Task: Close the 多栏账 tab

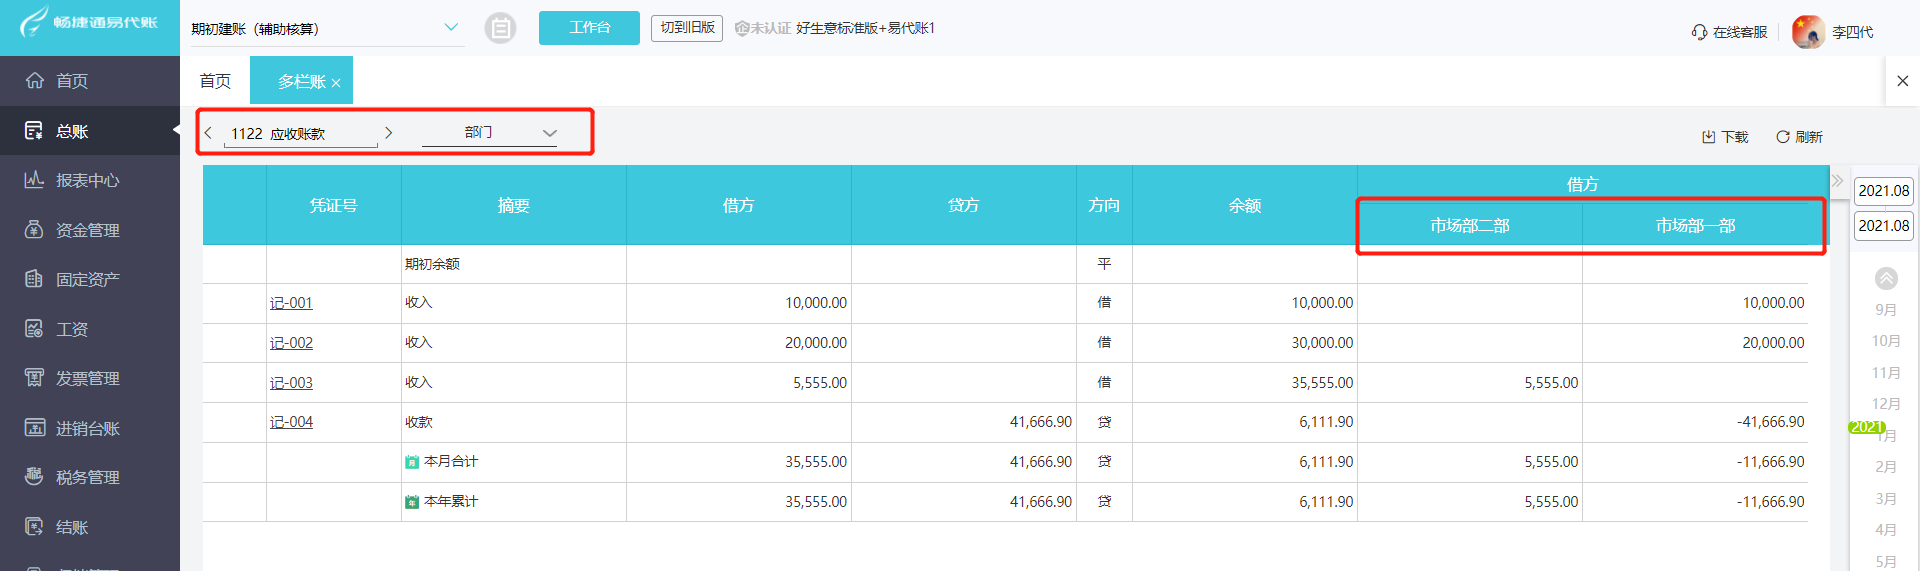Action: click(x=336, y=83)
